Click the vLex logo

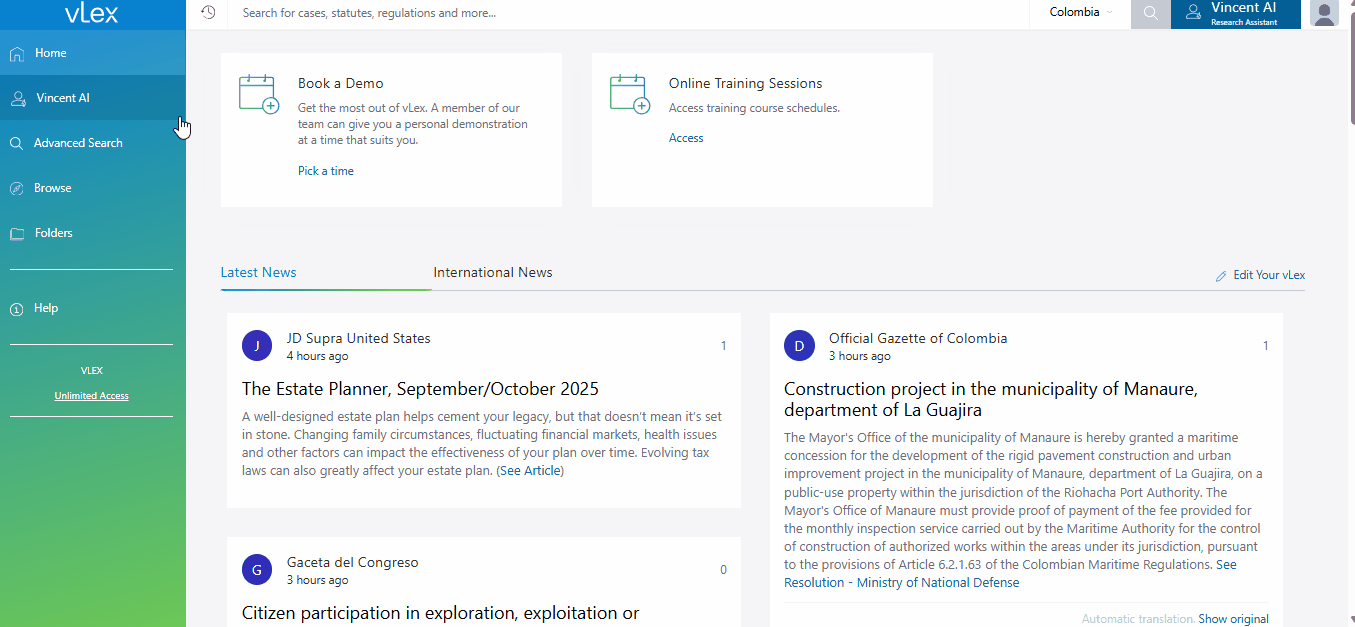91,13
